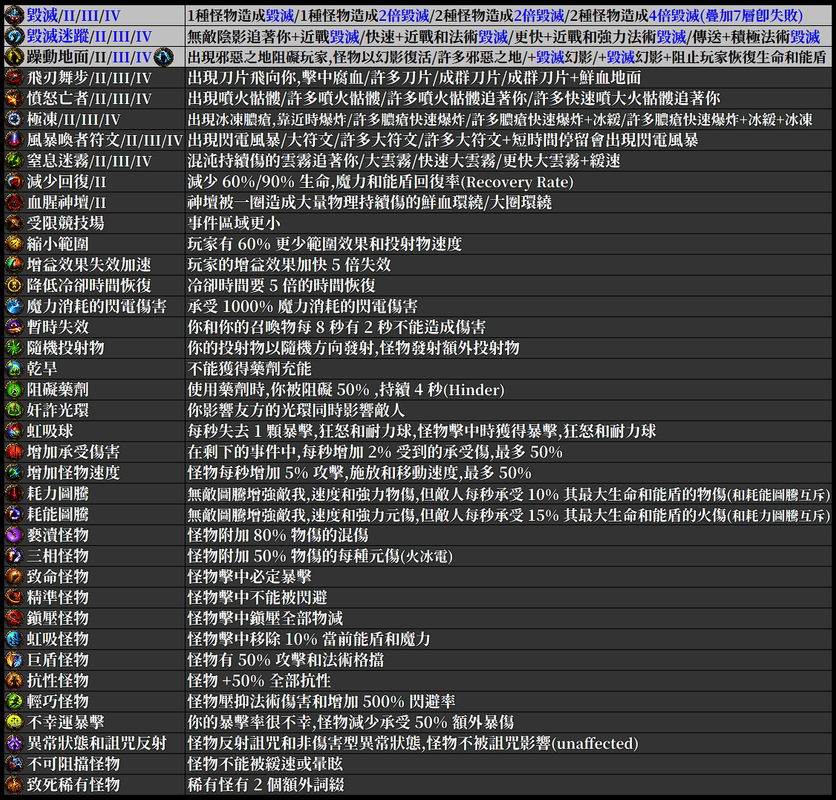Click the 巨盾怪物 icon
The width and height of the screenshot is (836, 800).
coord(14,660)
